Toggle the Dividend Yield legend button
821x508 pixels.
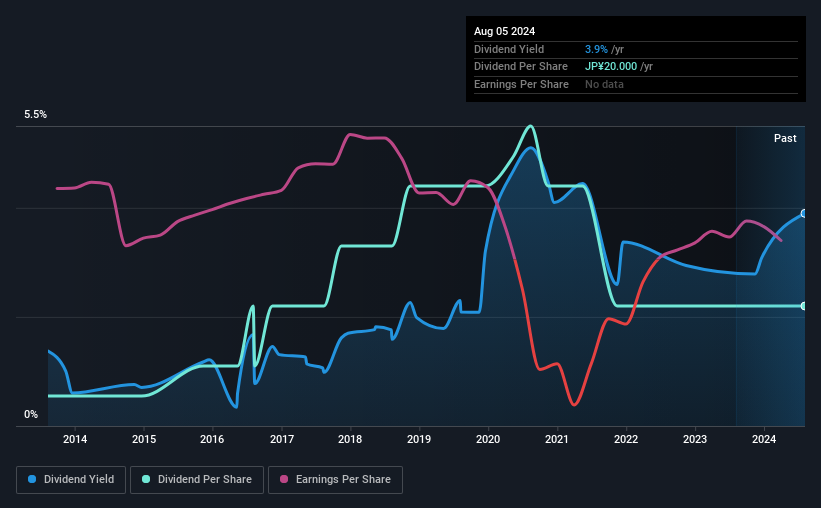pyautogui.click(x=71, y=480)
